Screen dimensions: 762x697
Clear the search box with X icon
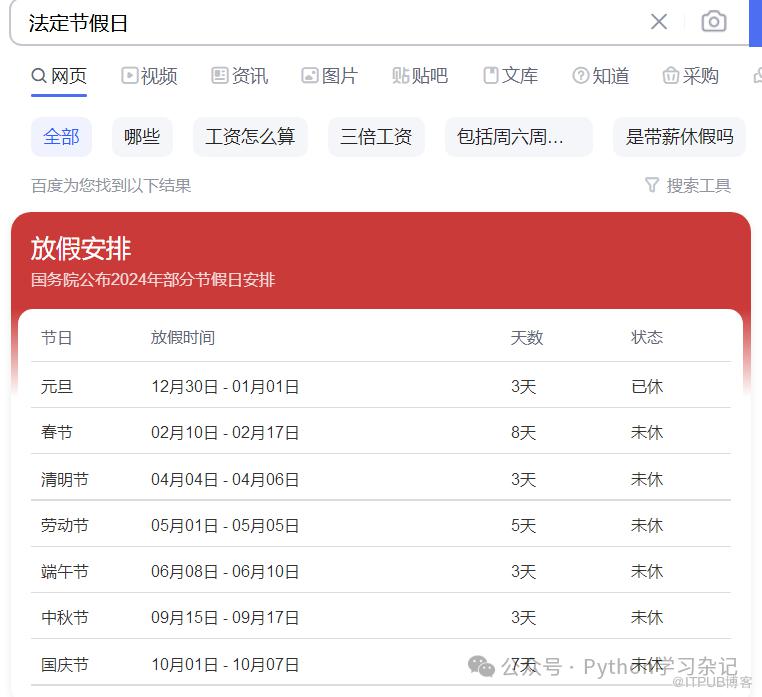[659, 22]
